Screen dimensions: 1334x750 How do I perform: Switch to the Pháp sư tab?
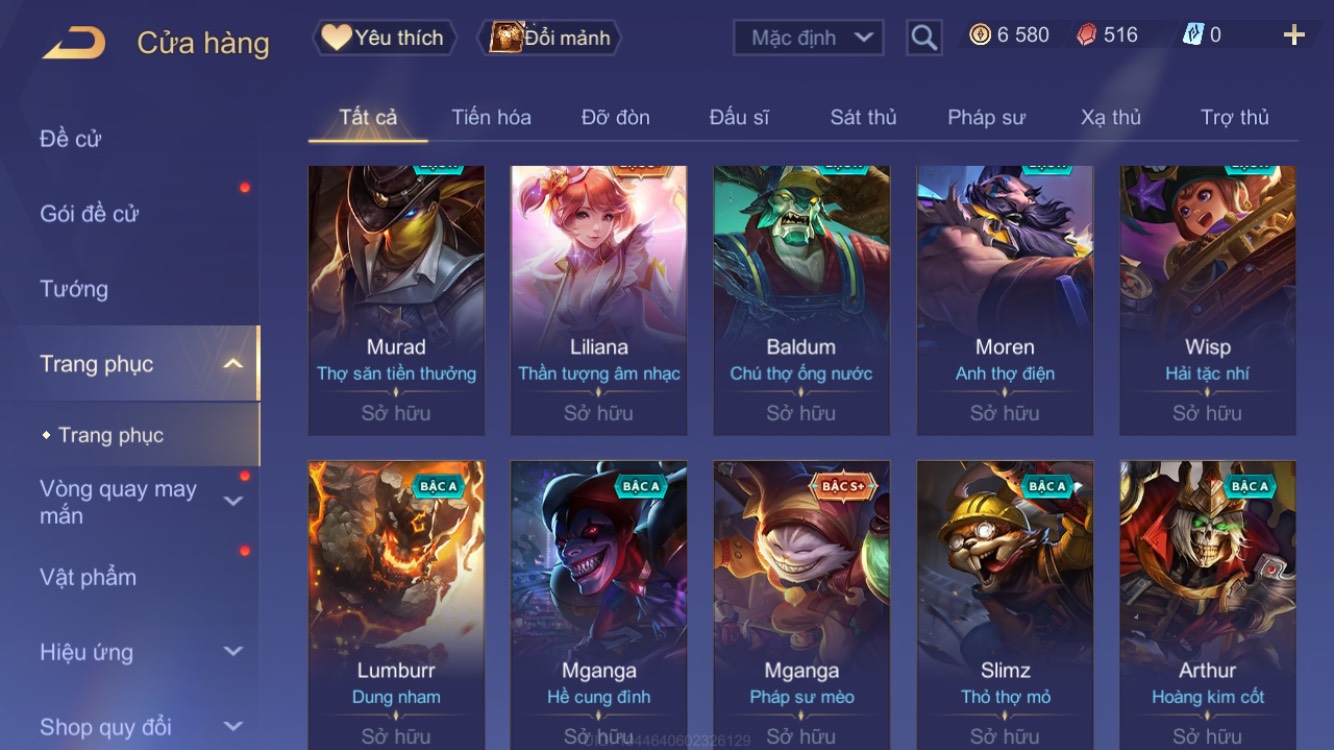986,117
